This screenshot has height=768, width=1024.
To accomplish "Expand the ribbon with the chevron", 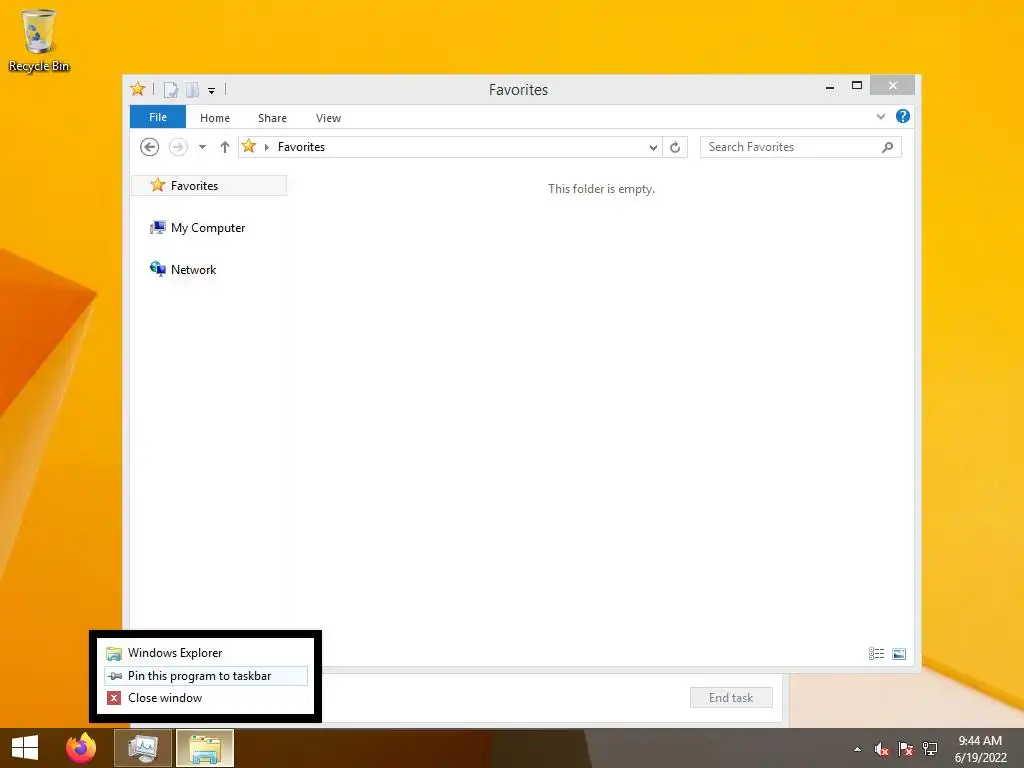I will click(x=880, y=116).
